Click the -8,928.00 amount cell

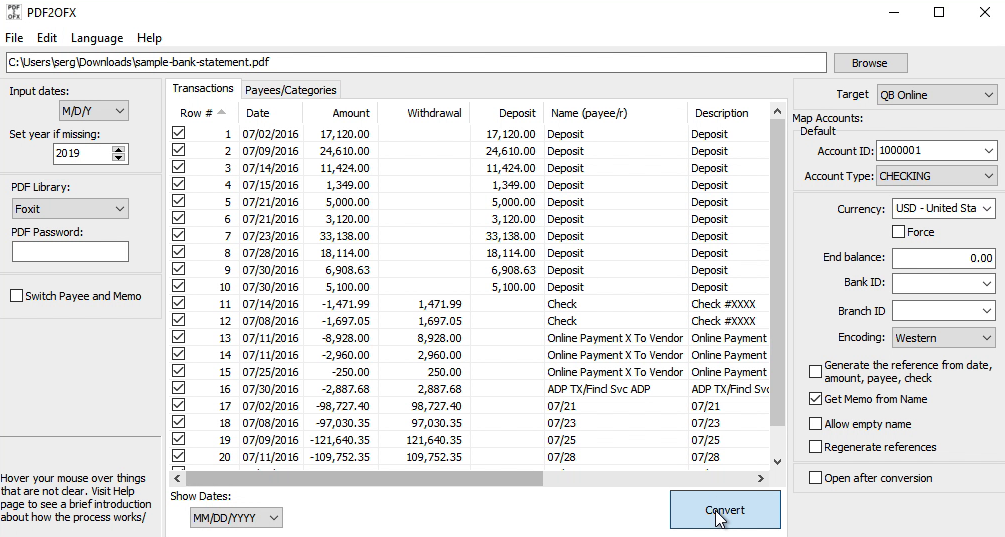340,338
